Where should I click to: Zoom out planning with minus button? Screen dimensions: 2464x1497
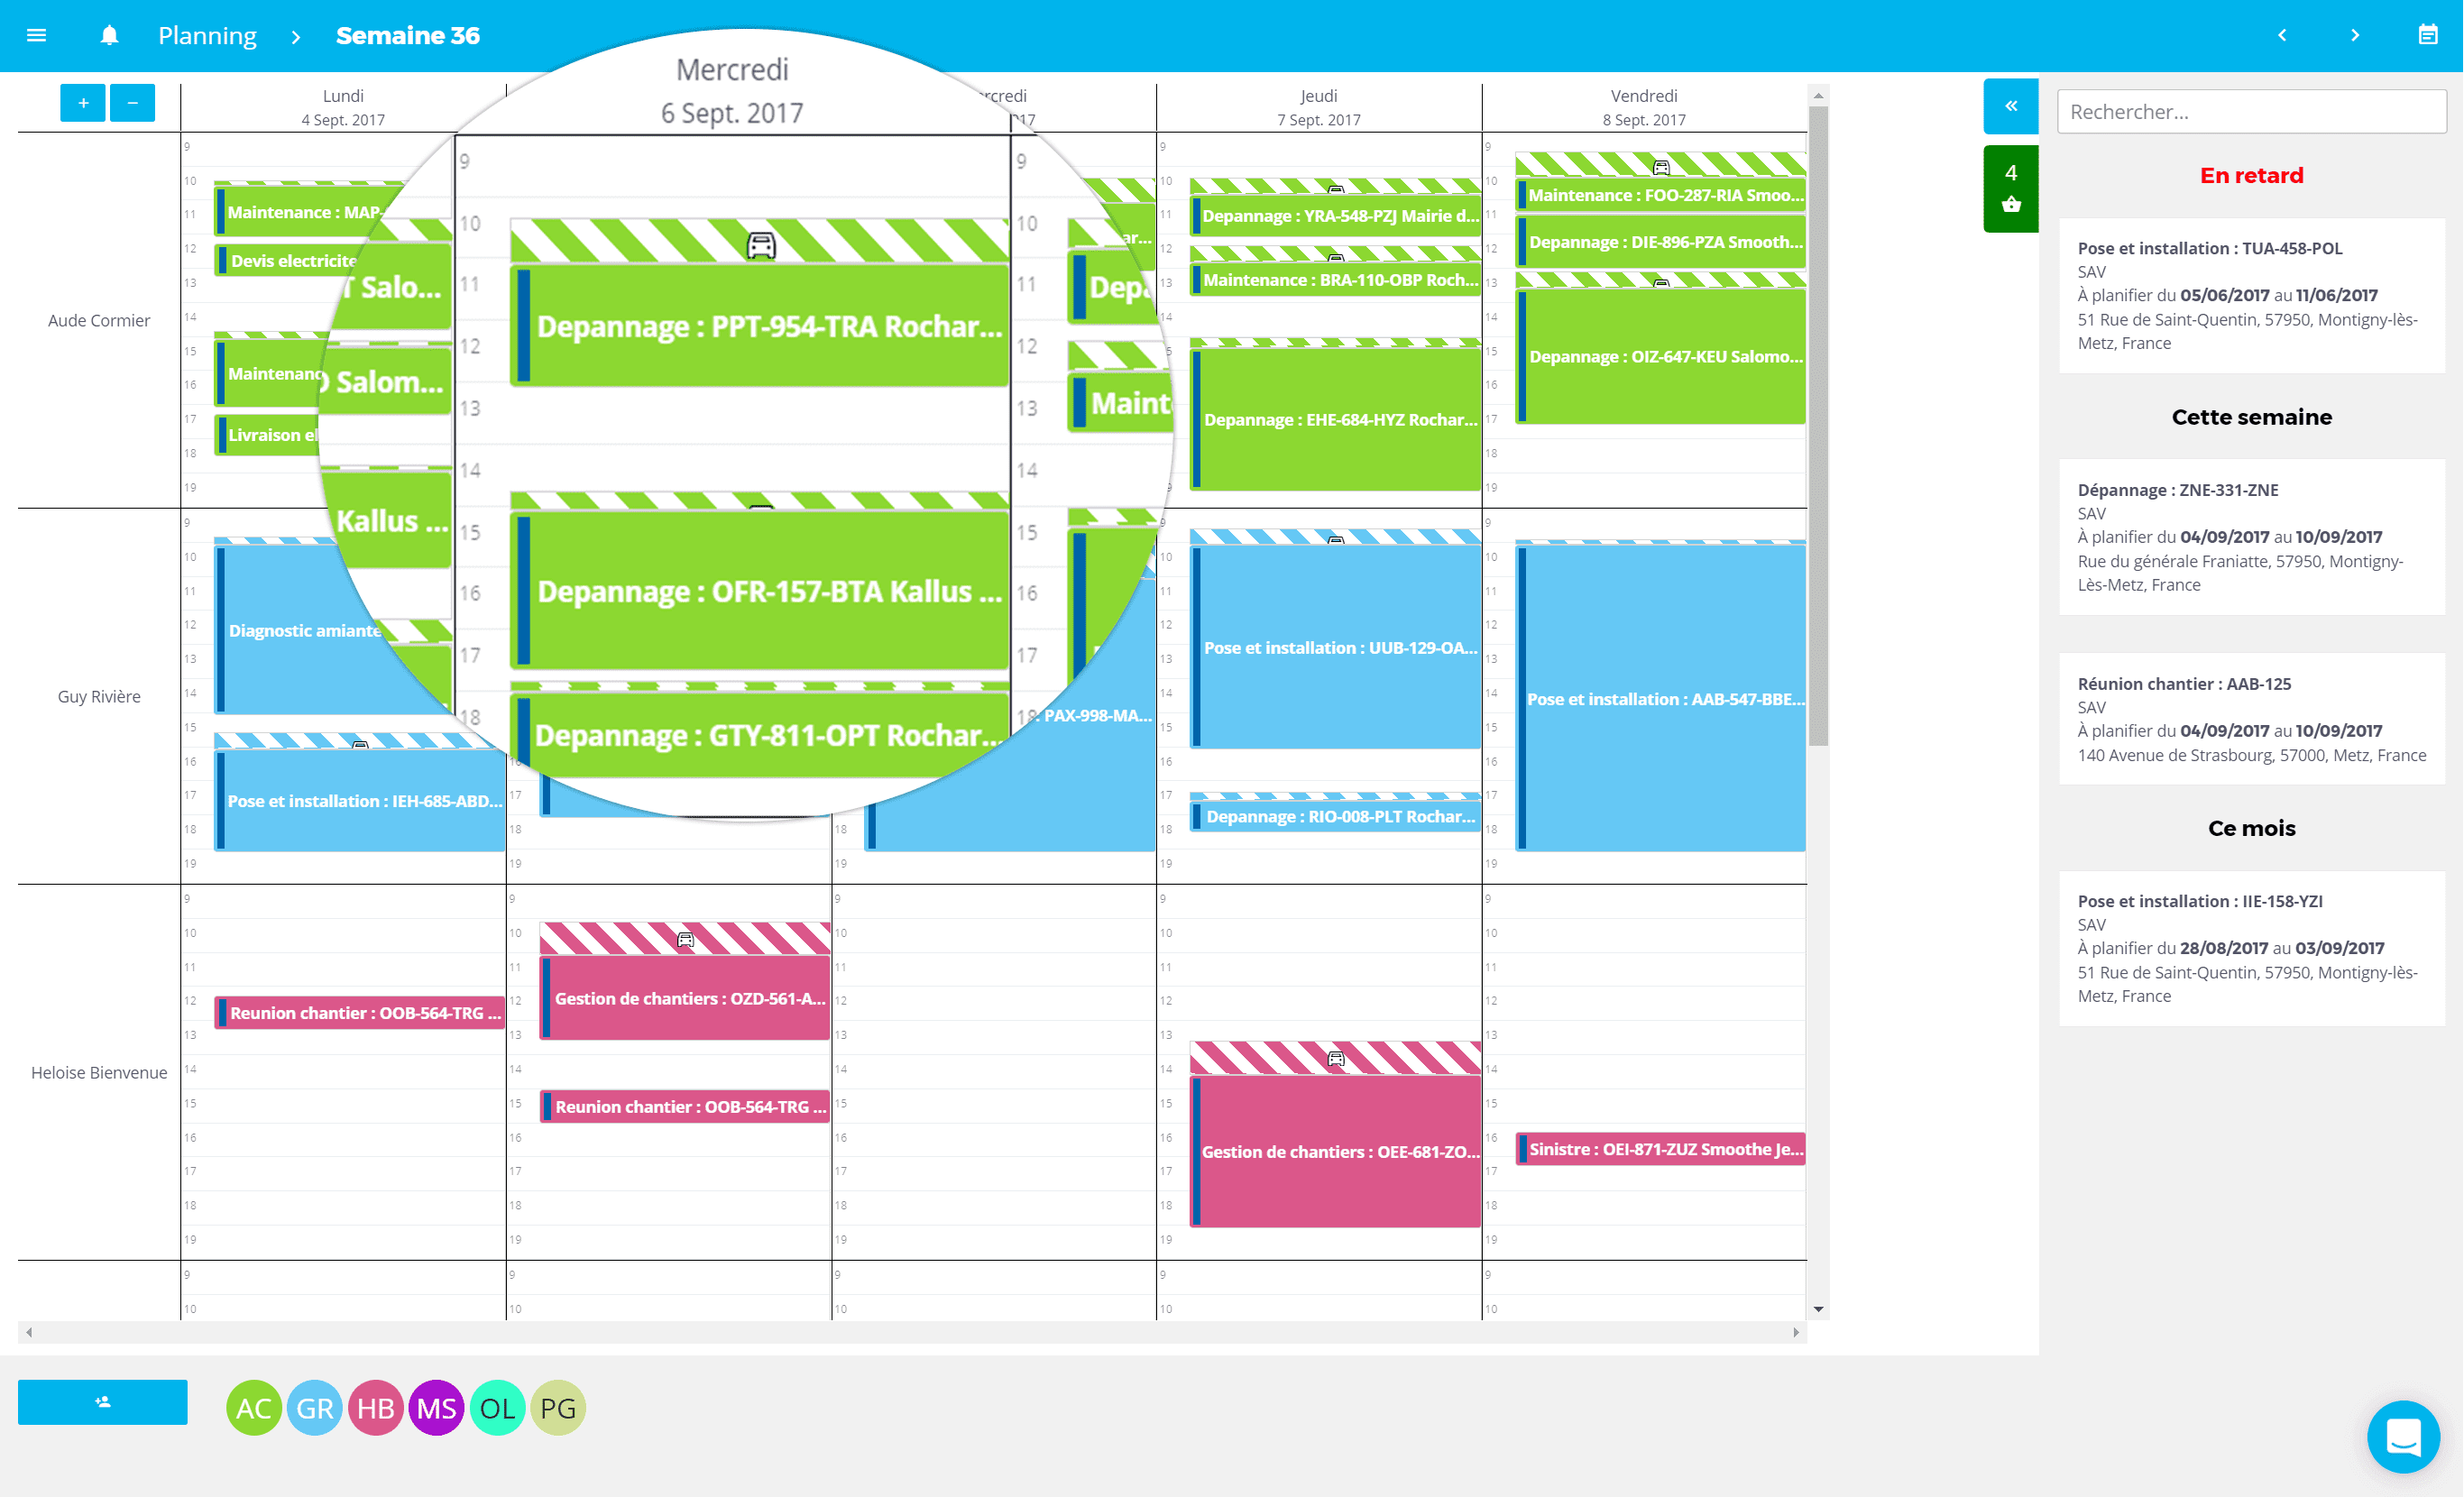point(133,103)
